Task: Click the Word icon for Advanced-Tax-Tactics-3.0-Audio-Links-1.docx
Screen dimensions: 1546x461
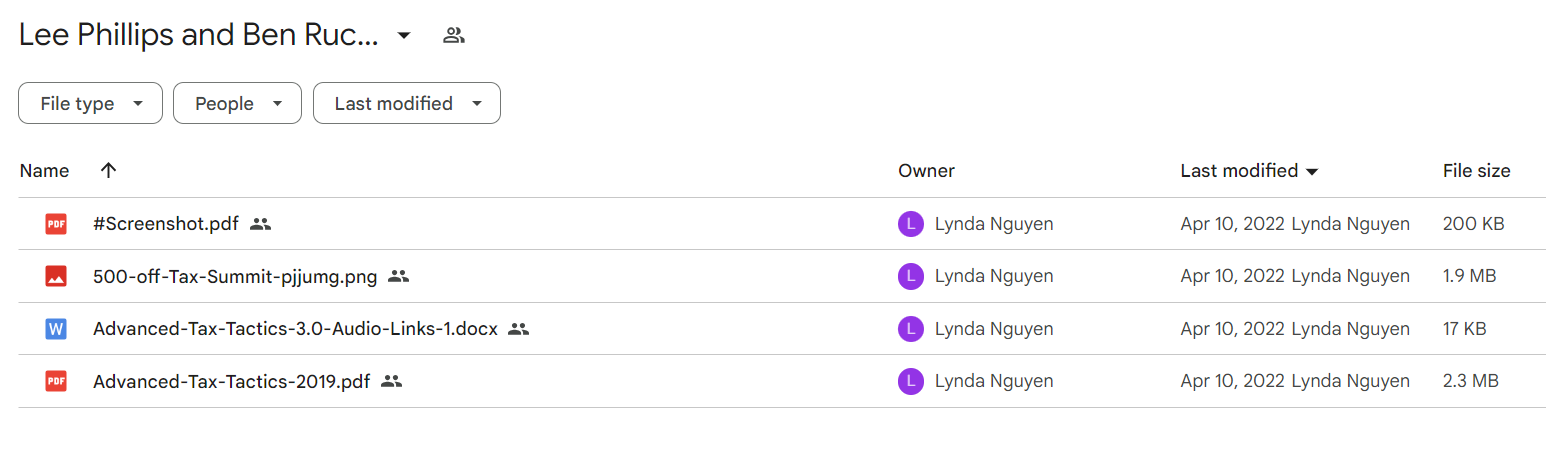Action: [56, 328]
